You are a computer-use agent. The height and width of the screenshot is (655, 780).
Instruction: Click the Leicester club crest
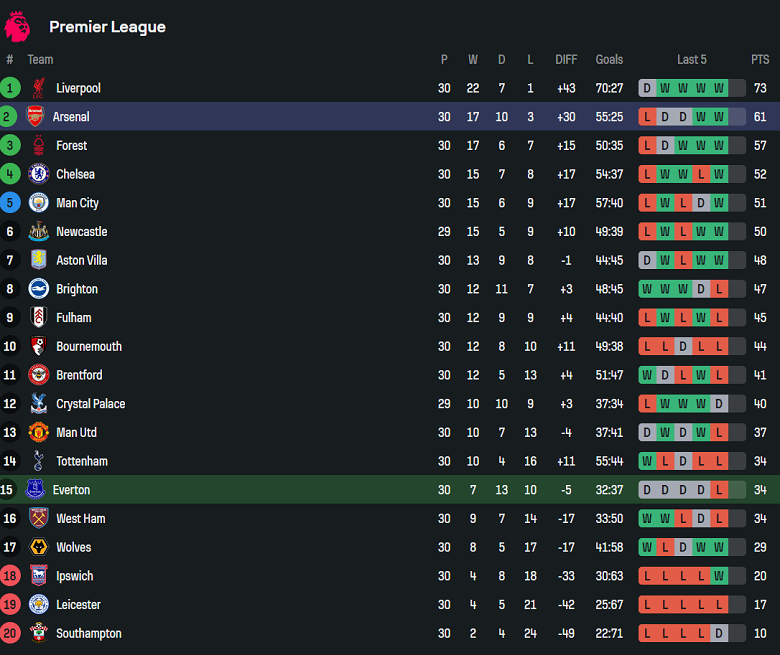(x=38, y=605)
